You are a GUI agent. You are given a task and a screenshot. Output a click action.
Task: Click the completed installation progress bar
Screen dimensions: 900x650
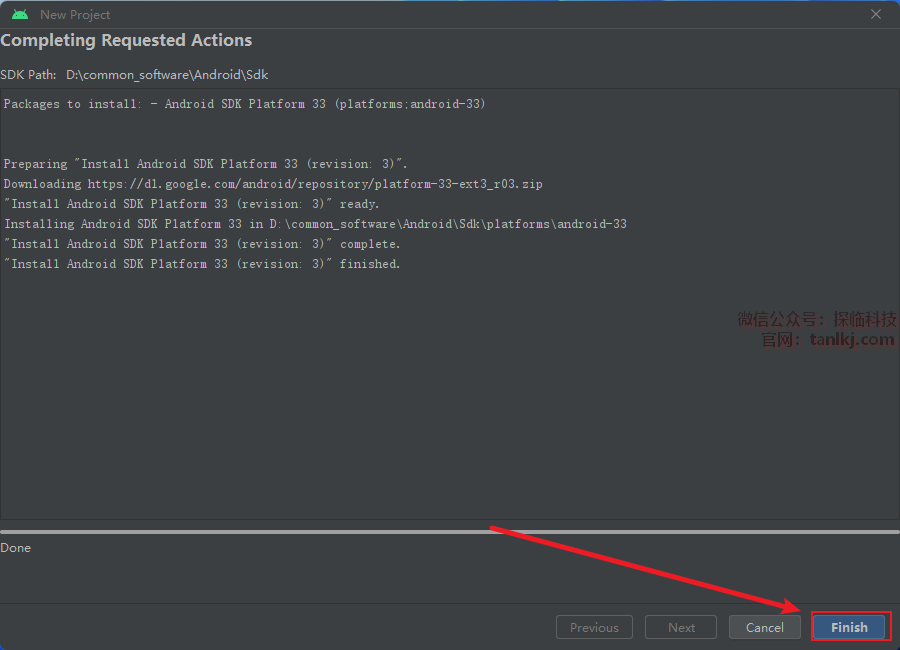tap(450, 532)
